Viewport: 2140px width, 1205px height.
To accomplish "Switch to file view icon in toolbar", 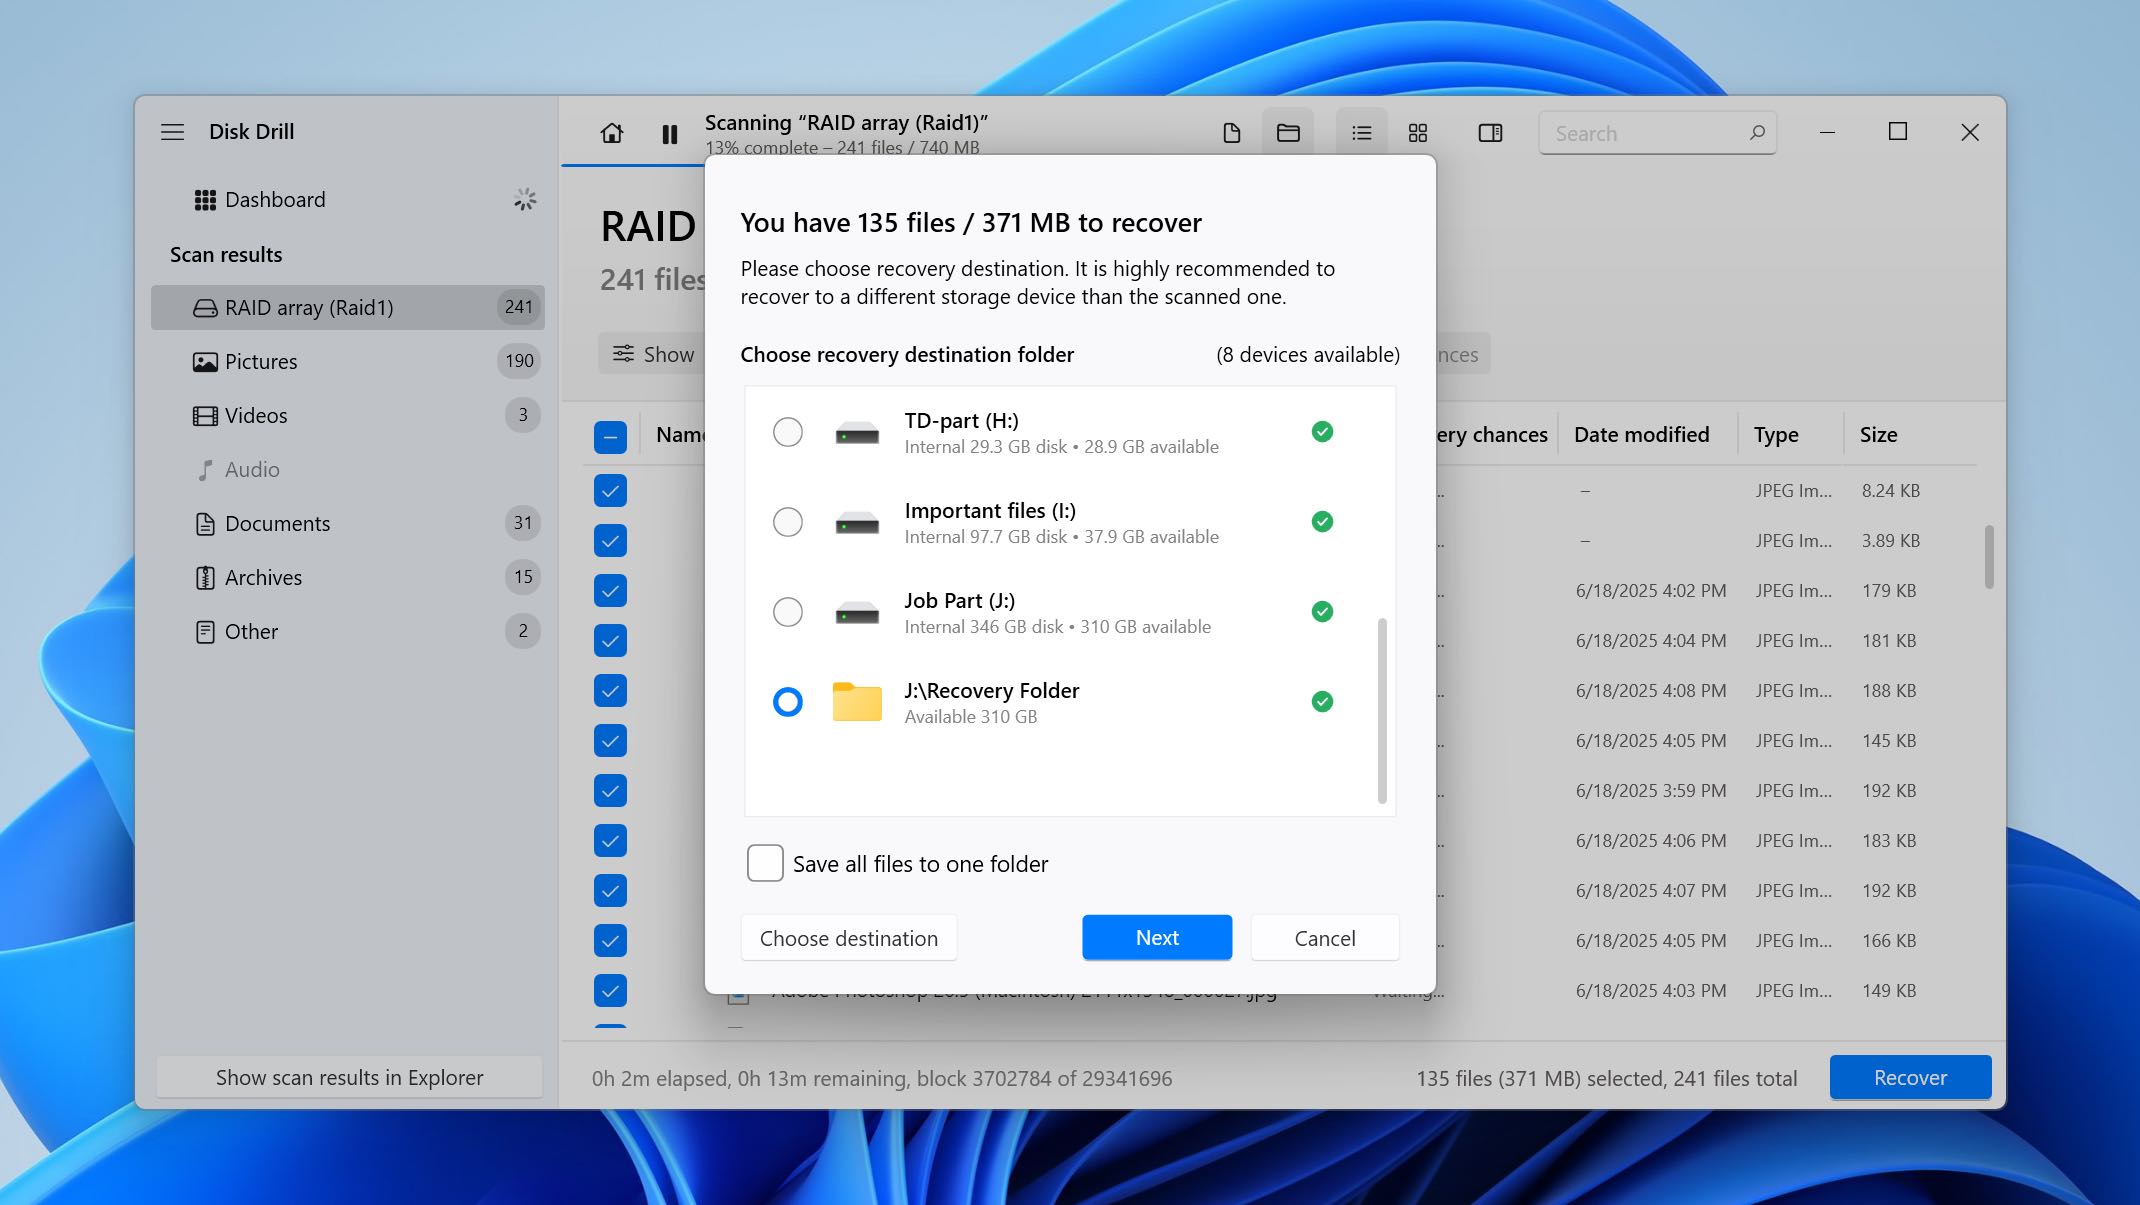I will pos(1231,133).
